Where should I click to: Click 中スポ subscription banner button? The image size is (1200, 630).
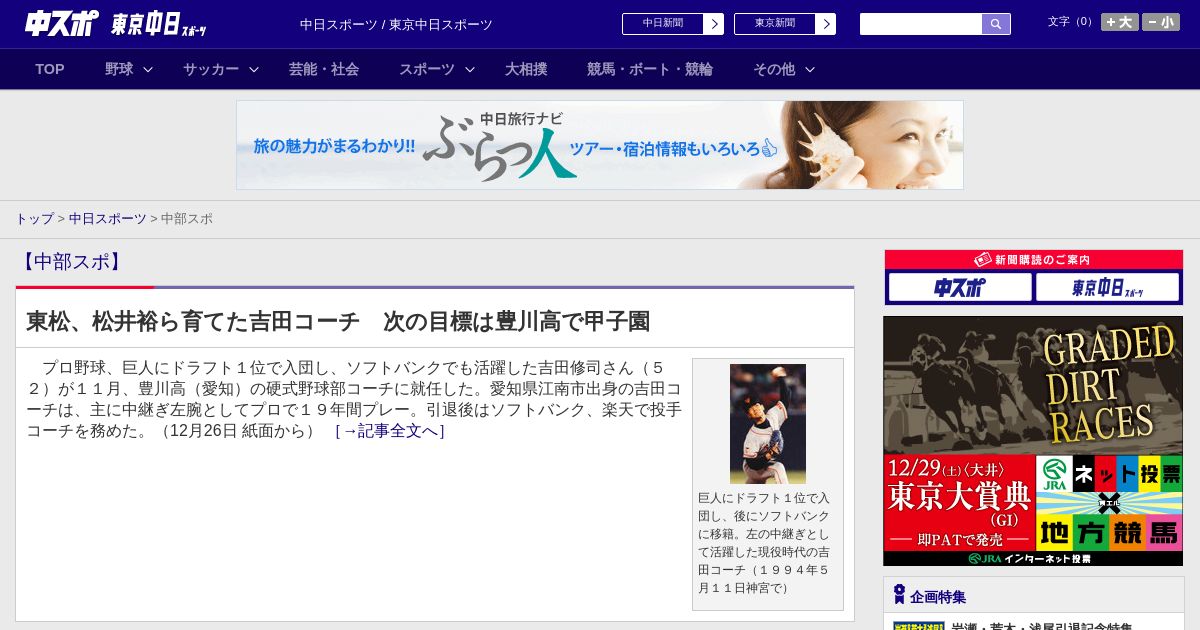coord(960,288)
